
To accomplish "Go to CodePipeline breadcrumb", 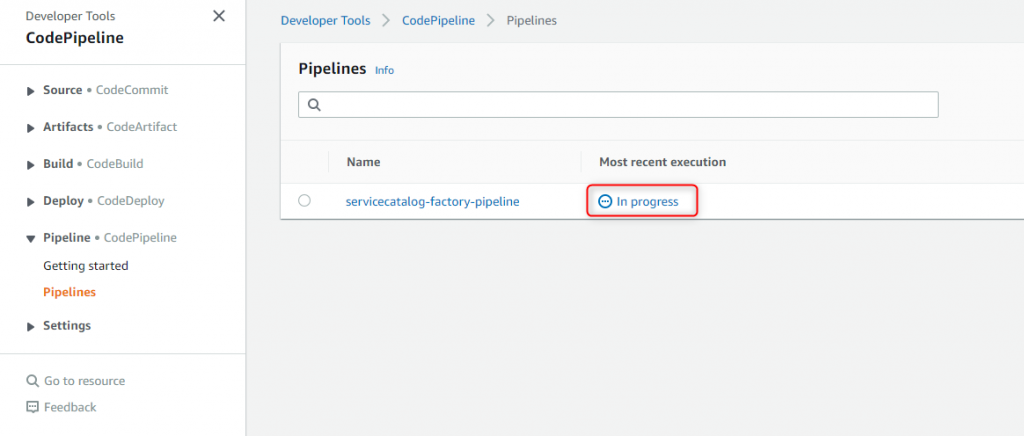I will pos(438,20).
